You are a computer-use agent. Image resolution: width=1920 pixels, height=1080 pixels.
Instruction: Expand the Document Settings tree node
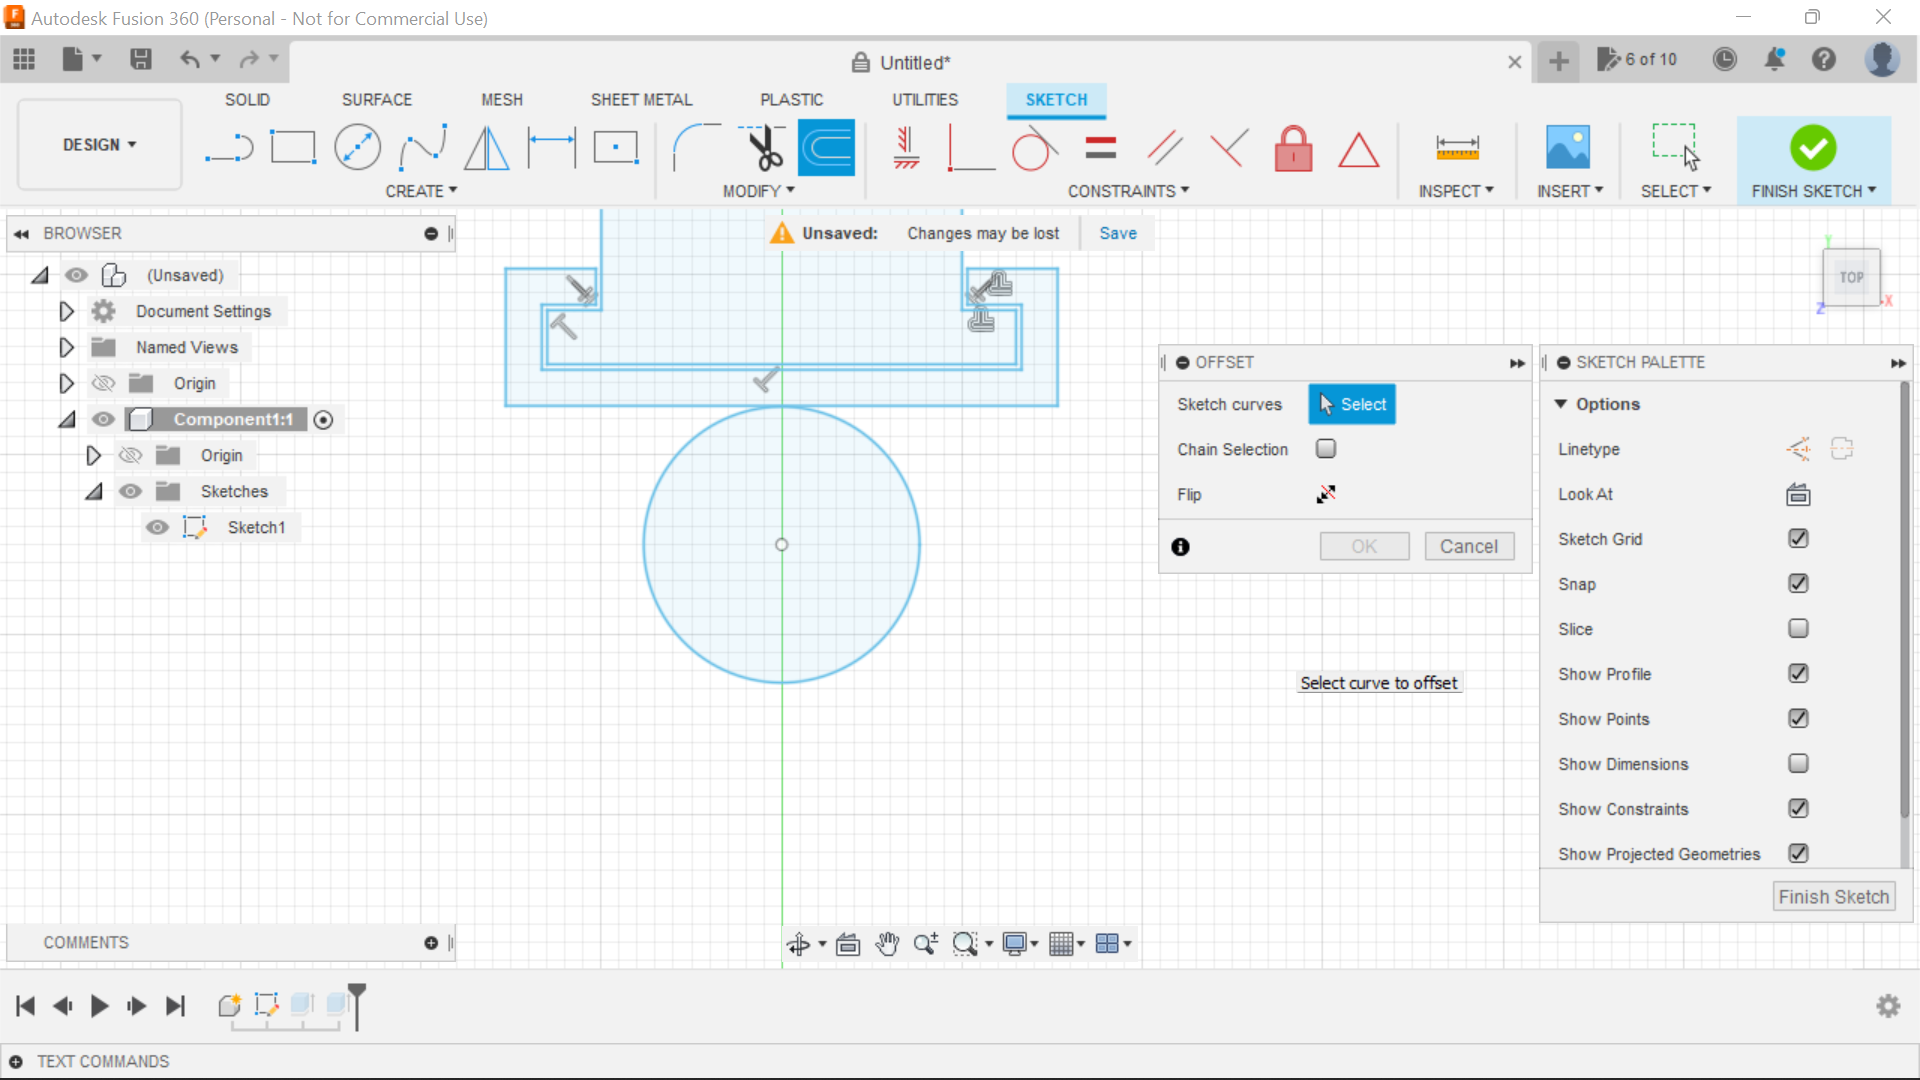(x=66, y=311)
